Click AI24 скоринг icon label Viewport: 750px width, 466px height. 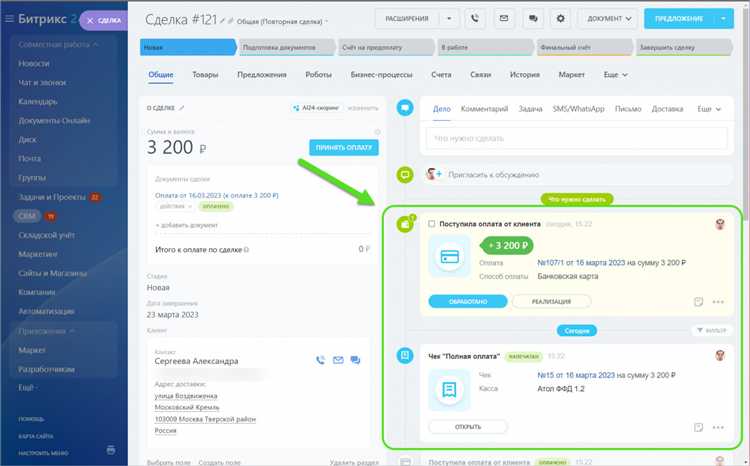(x=316, y=108)
